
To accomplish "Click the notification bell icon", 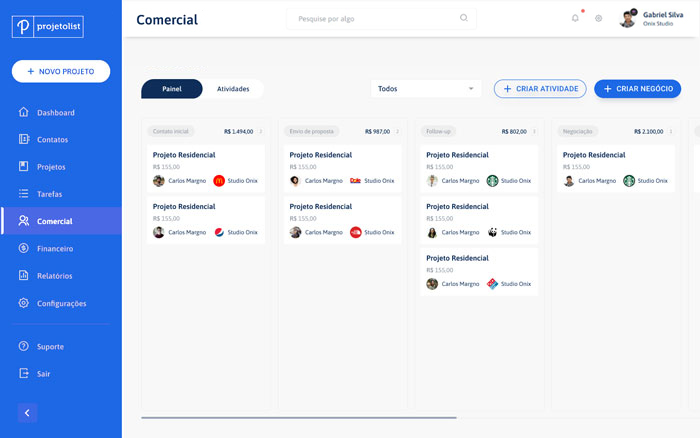I will 575,18.
